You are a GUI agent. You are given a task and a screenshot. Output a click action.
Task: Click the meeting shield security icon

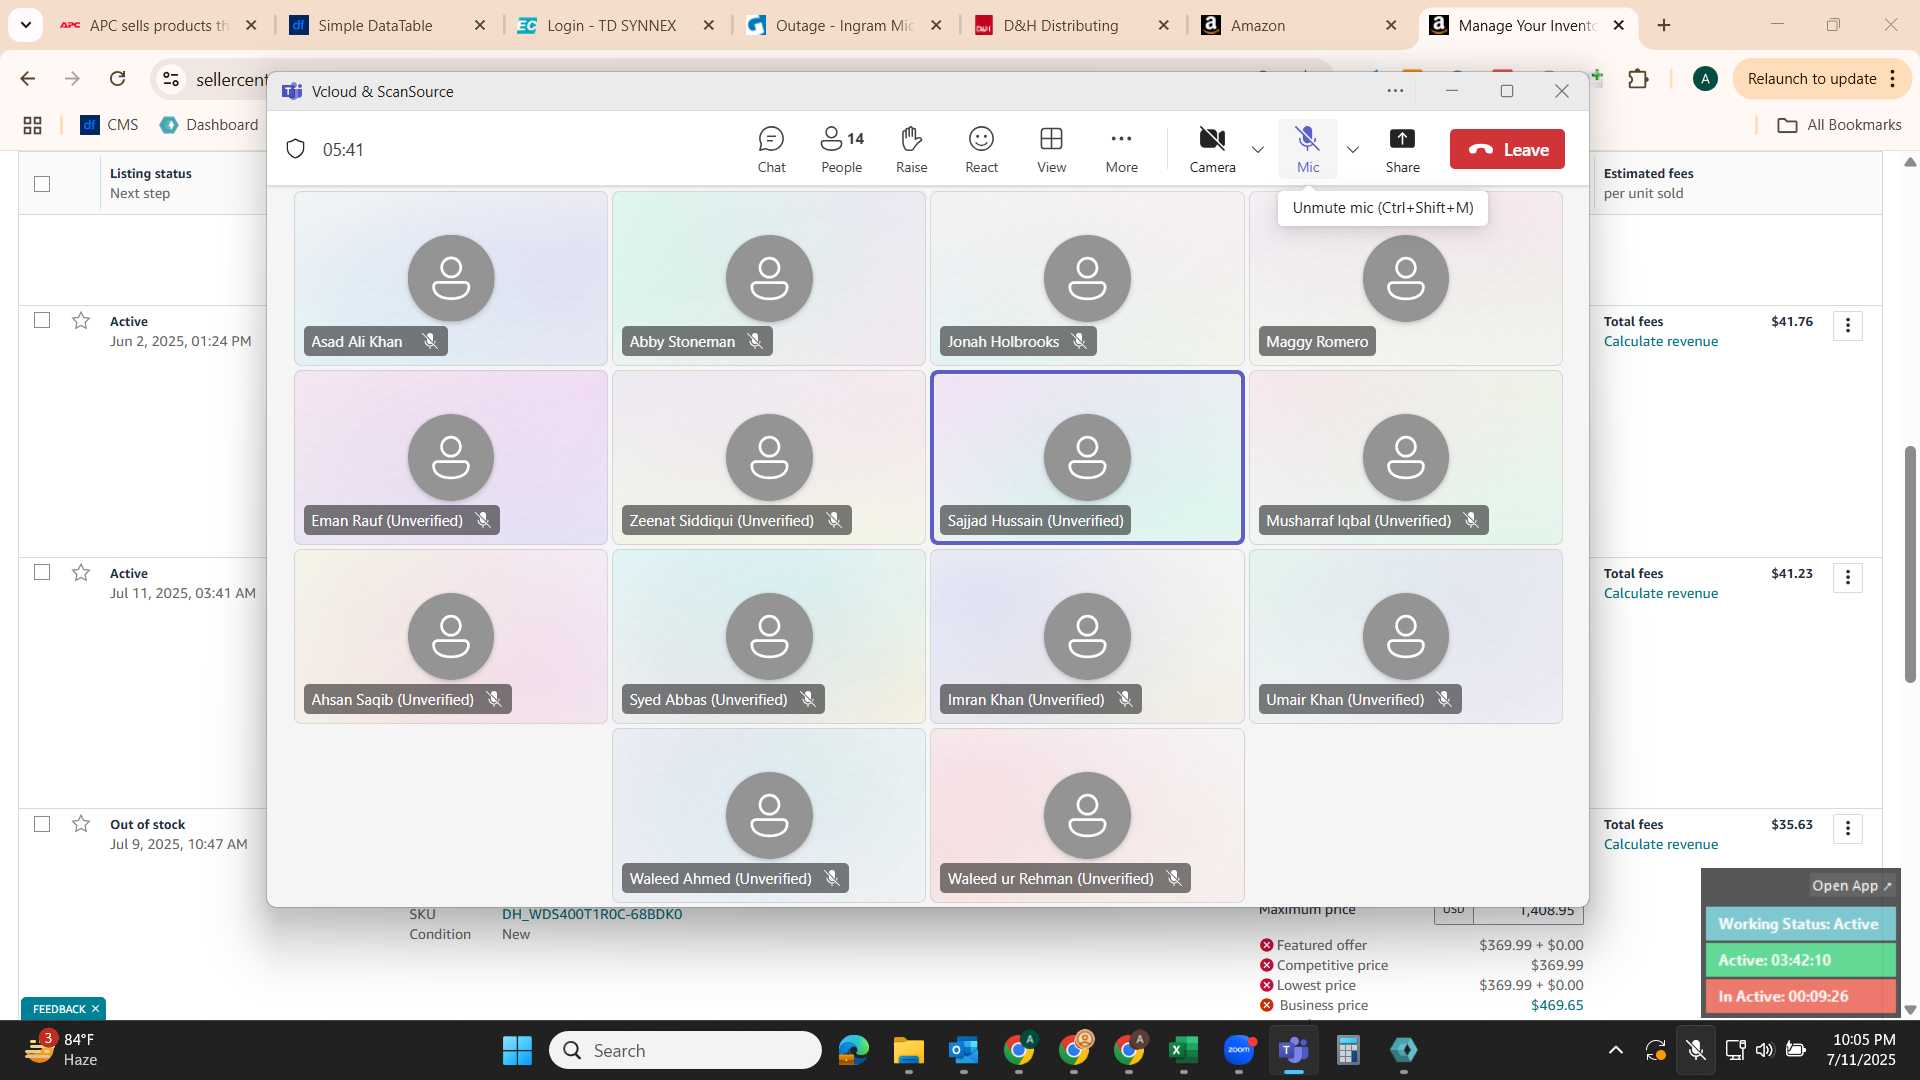(x=295, y=149)
